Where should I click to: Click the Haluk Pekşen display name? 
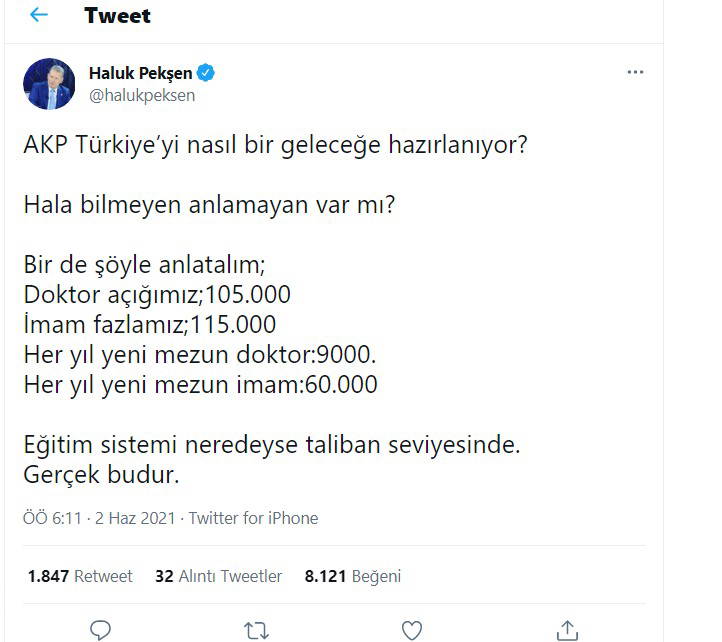142,73
